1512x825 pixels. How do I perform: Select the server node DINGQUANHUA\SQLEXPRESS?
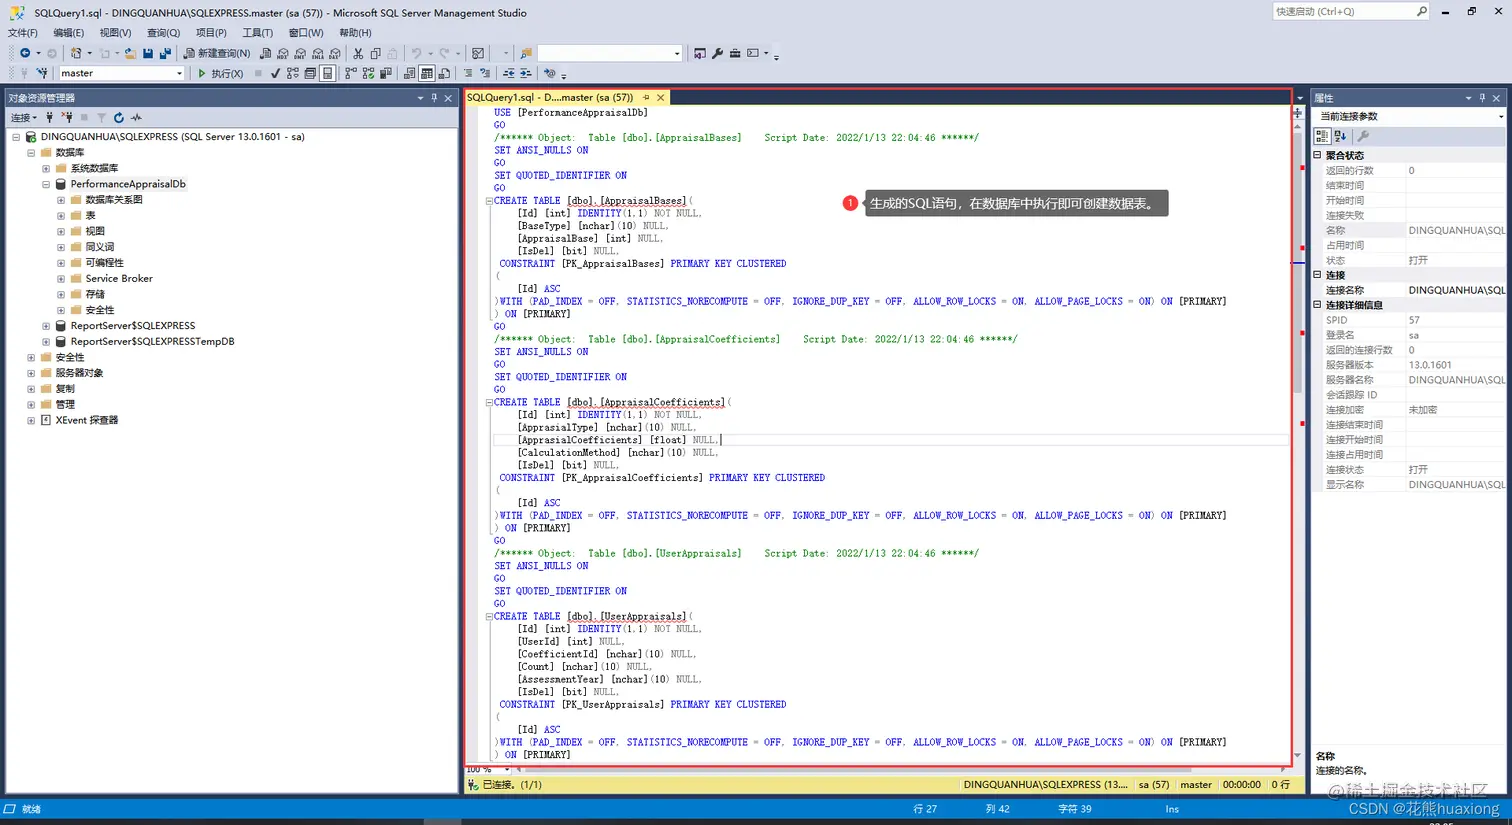173,137
